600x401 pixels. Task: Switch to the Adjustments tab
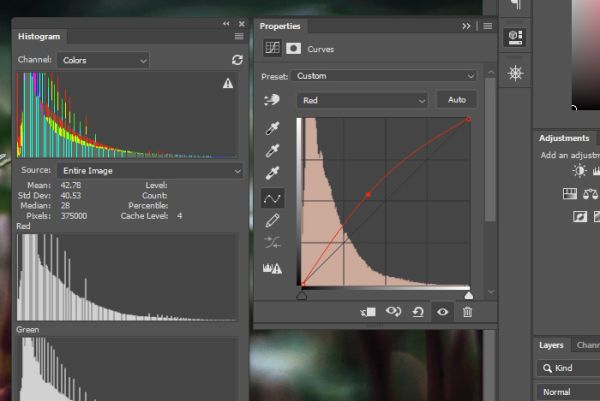click(564, 138)
